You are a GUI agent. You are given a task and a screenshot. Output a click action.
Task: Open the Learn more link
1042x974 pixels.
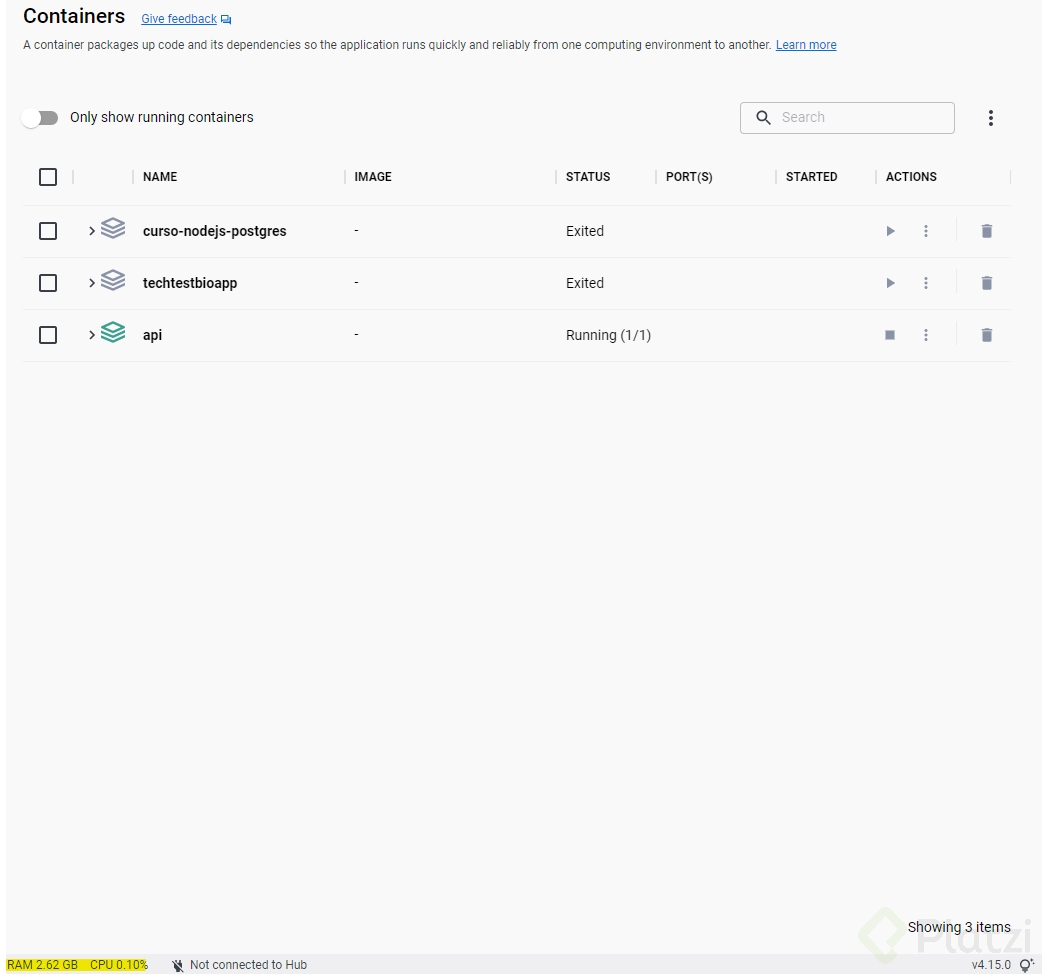tap(806, 45)
